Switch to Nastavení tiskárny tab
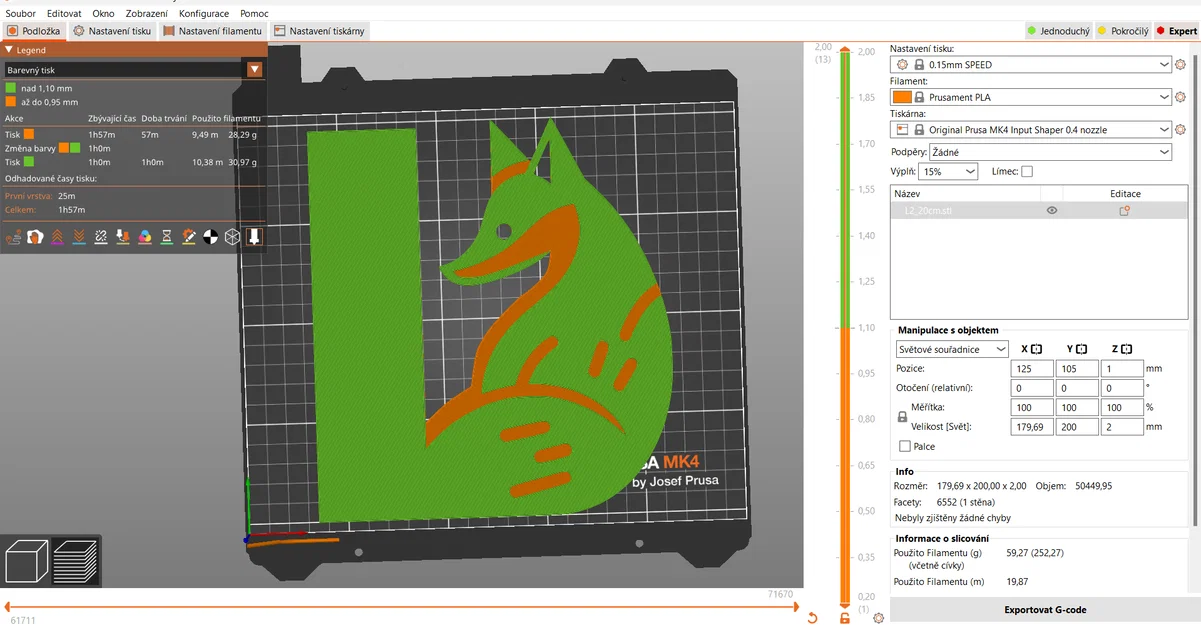The height and width of the screenshot is (625, 1201). point(319,31)
